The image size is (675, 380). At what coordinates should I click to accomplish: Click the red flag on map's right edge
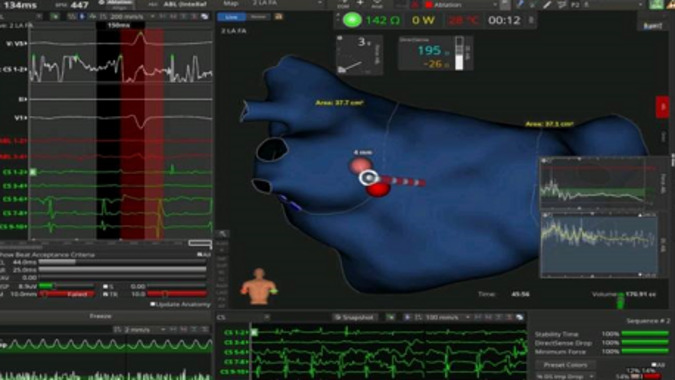click(x=662, y=107)
